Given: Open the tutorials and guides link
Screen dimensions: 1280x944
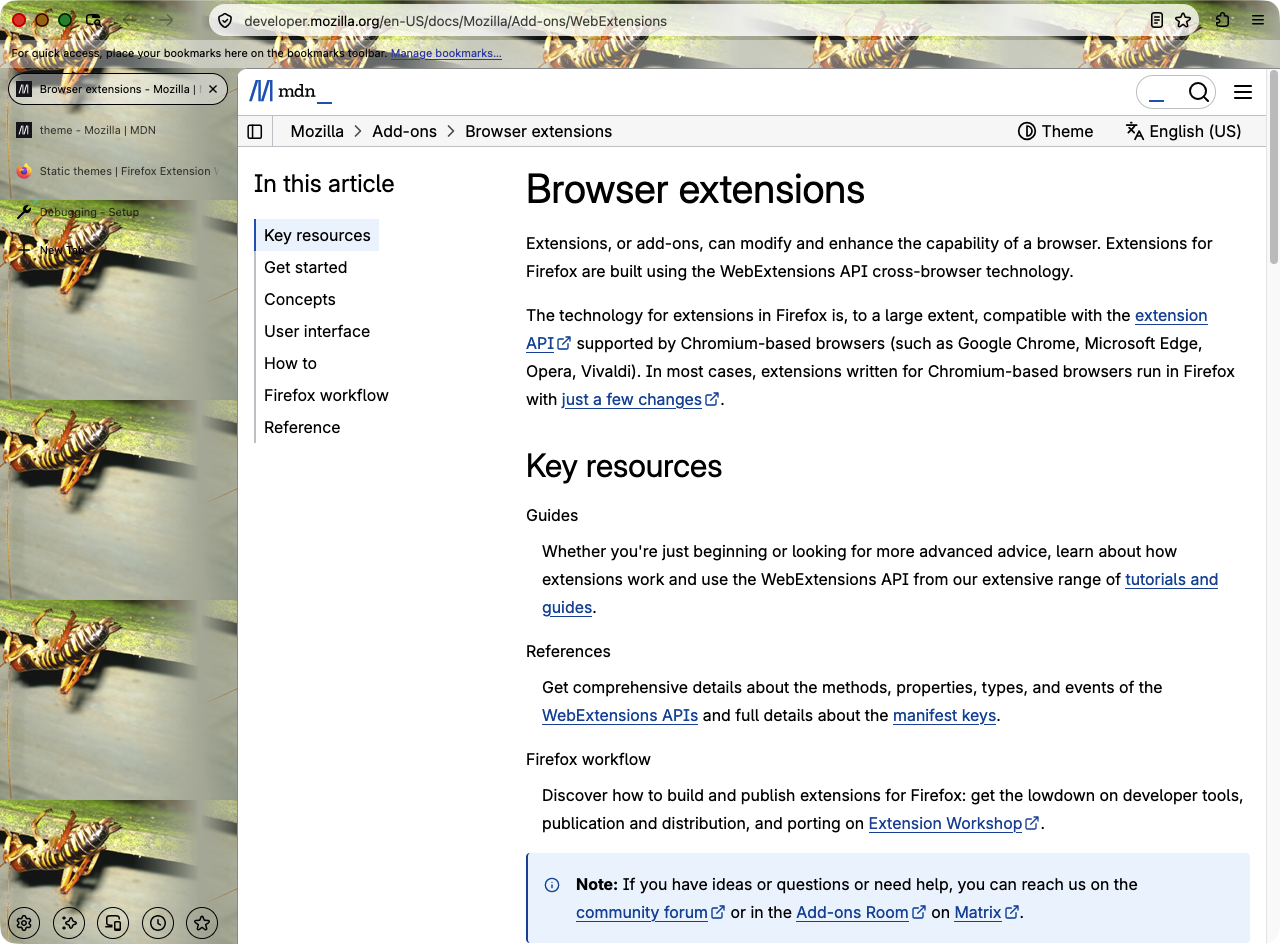Looking at the screenshot, I should tap(1171, 579).
